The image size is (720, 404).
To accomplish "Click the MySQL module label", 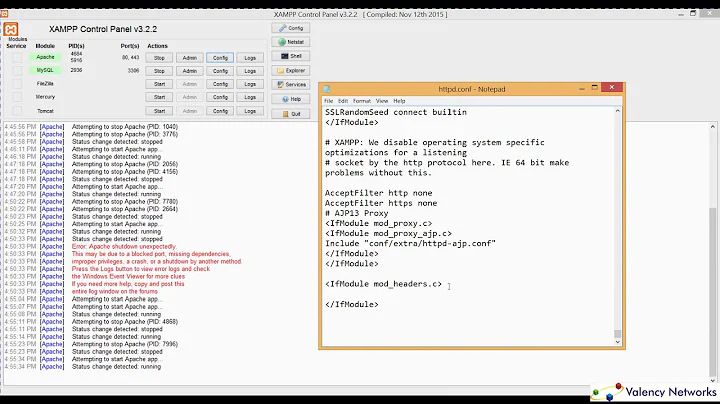I will 45,70.
